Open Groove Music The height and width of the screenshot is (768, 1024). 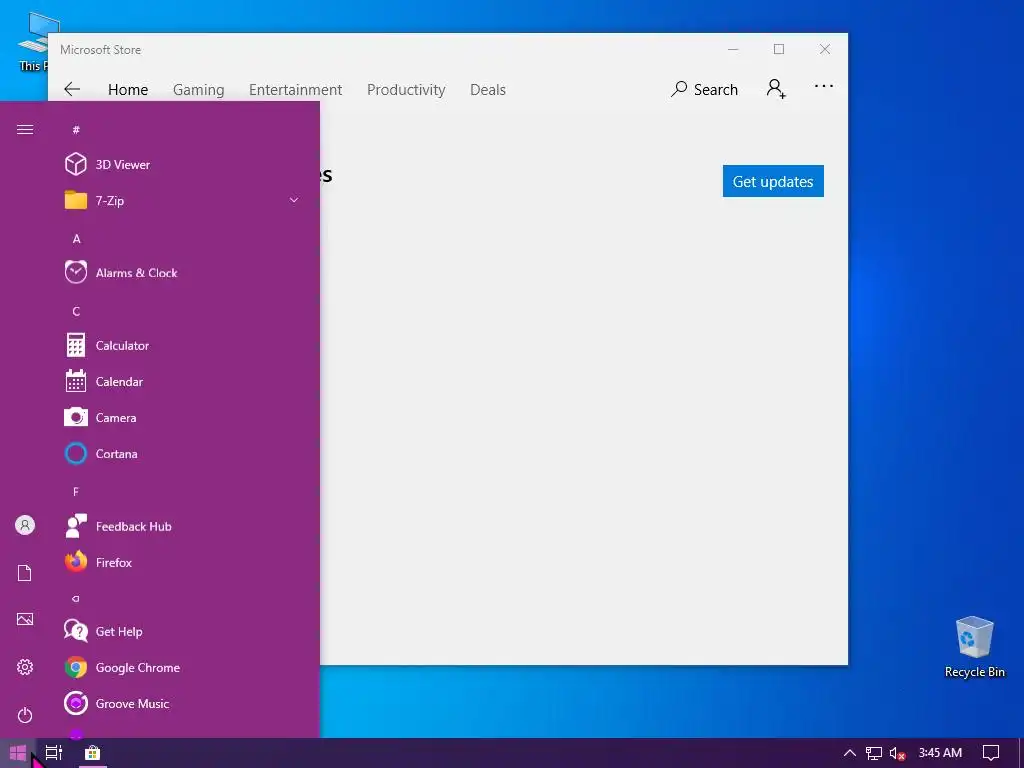tap(183, 703)
